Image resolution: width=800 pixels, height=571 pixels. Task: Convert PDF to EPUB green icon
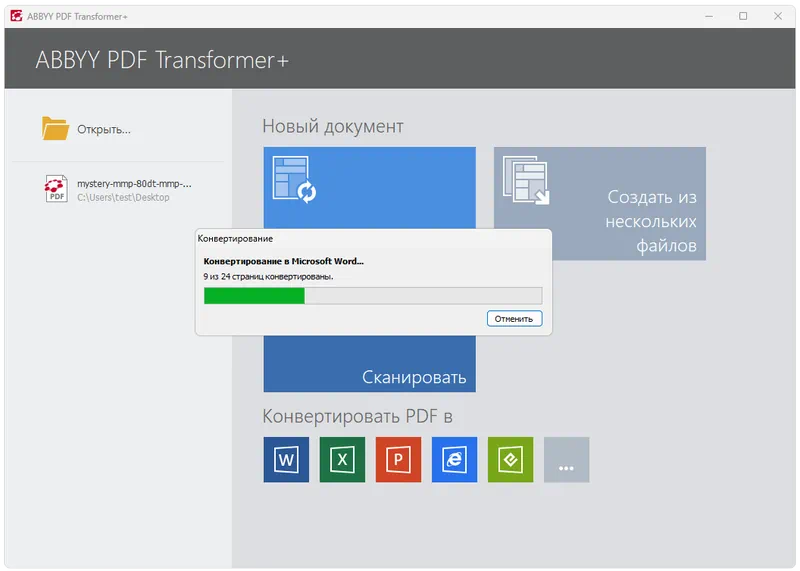point(511,459)
